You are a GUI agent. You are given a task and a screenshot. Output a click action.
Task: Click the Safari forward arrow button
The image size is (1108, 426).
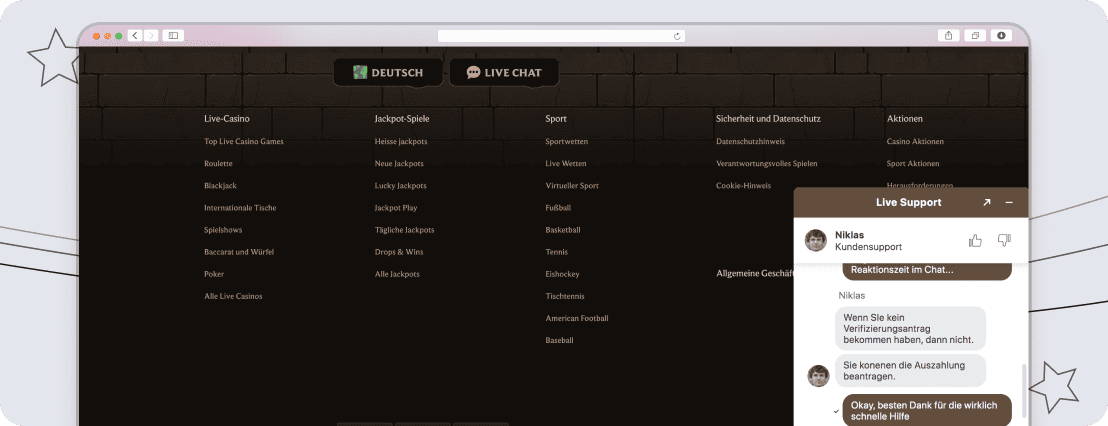click(151, 35)
